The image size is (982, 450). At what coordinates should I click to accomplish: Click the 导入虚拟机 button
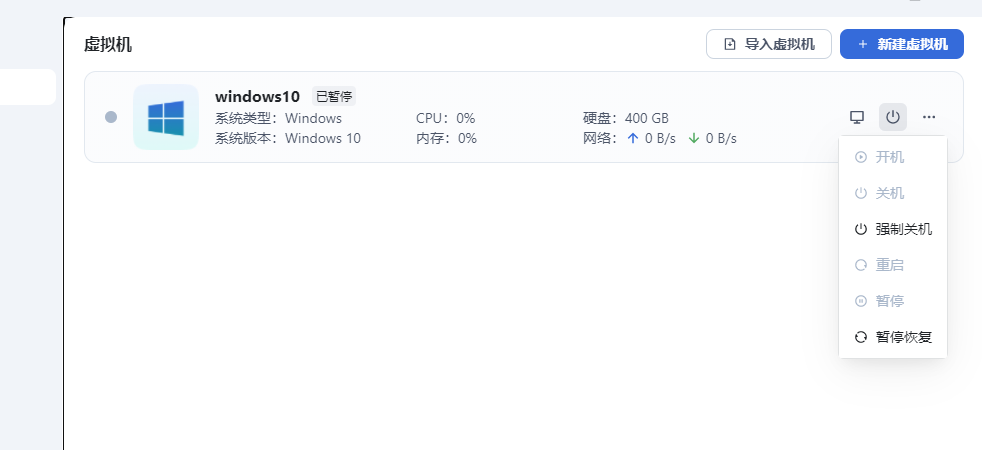(769, 44)
